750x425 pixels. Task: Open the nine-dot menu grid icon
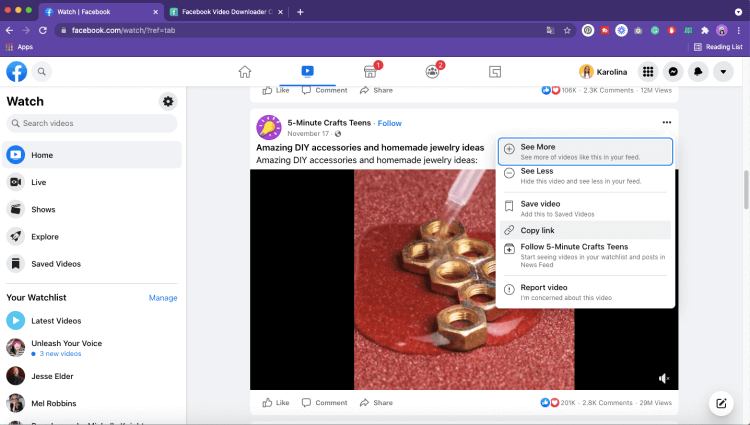click(648, 72)
